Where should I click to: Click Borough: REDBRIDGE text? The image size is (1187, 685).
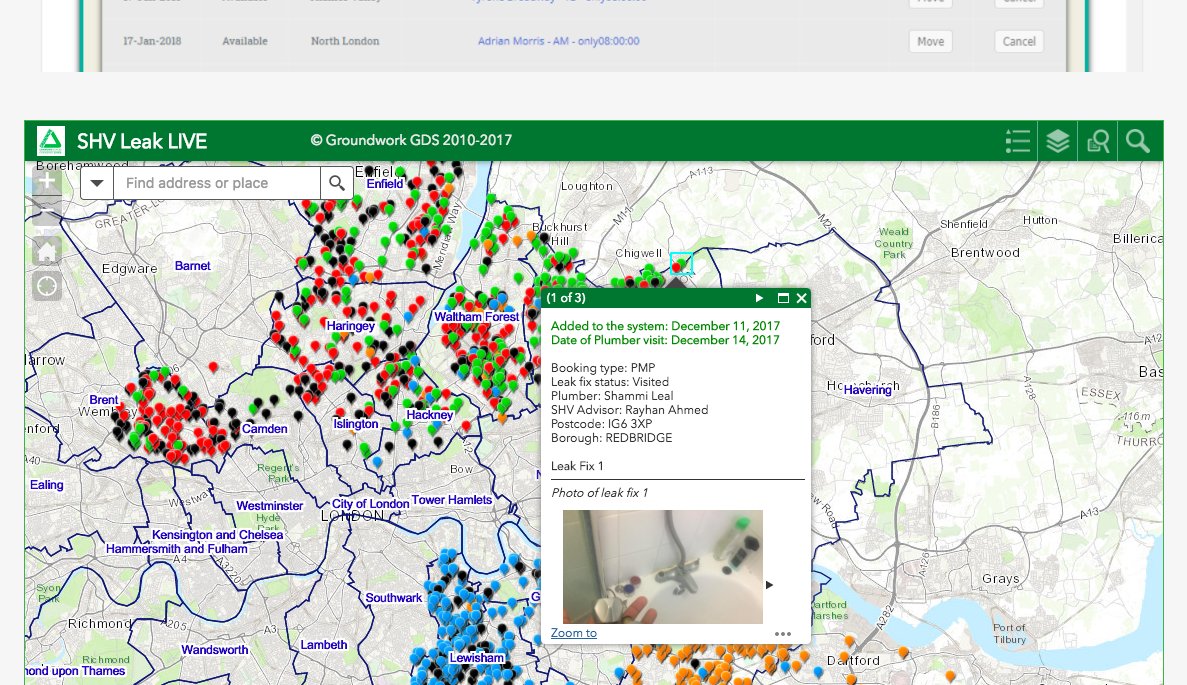pyautogui.click(x=612, y=438)
